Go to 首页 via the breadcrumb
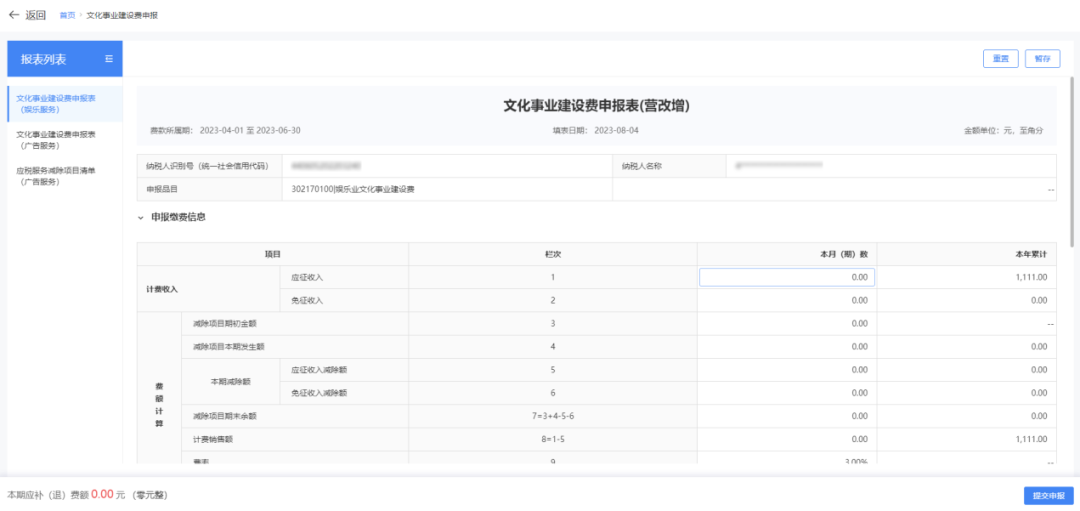 [67, 16]
